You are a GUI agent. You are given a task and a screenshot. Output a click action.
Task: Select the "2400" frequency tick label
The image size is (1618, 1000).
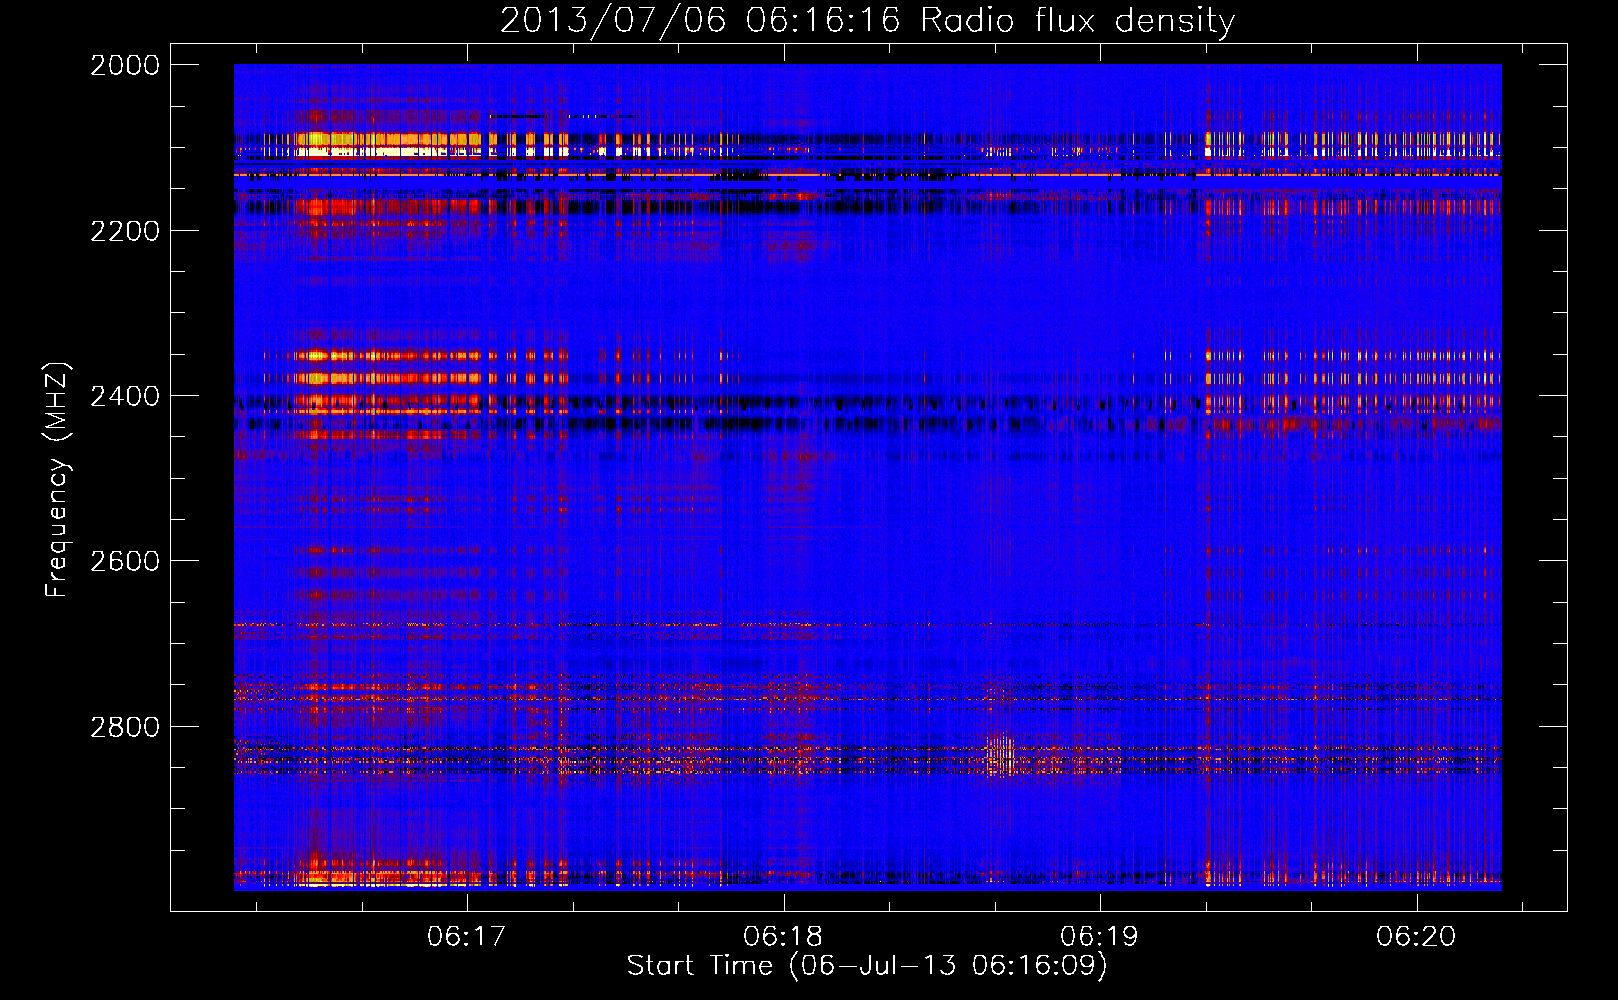tap(125, 396)
